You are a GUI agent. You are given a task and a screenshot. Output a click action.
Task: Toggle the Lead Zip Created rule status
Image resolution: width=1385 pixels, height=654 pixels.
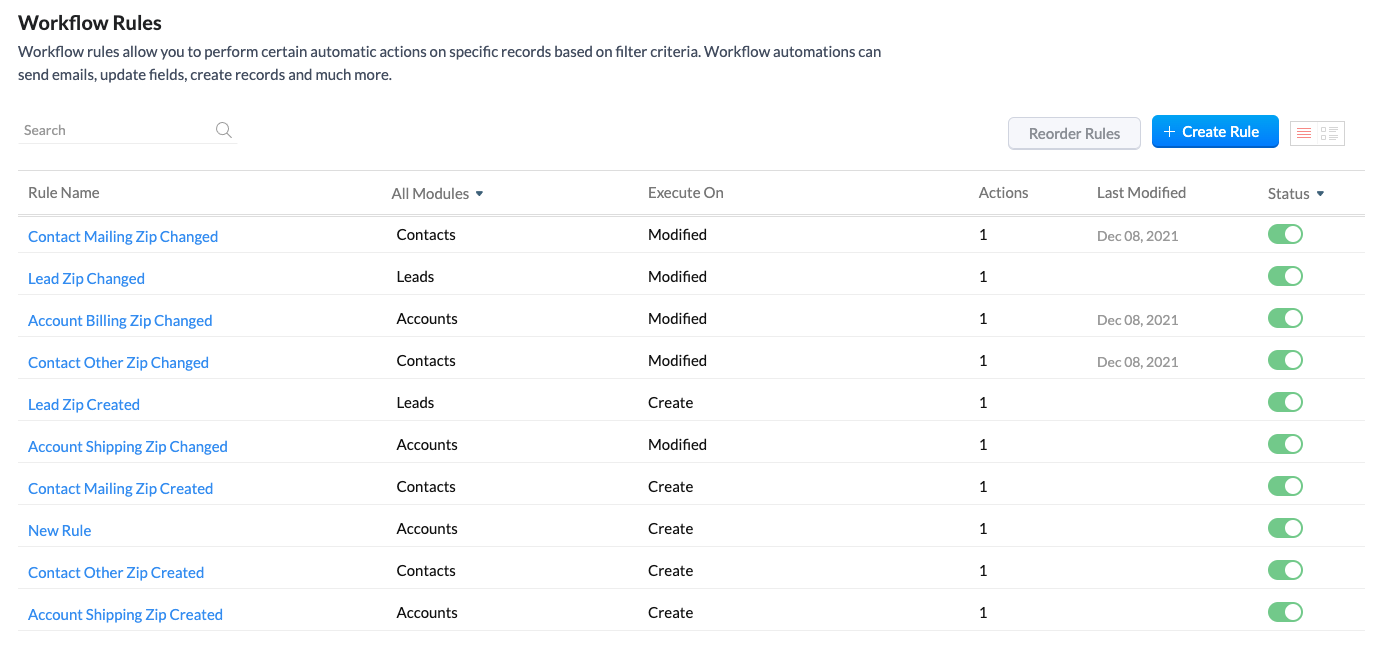[1285, 403]
